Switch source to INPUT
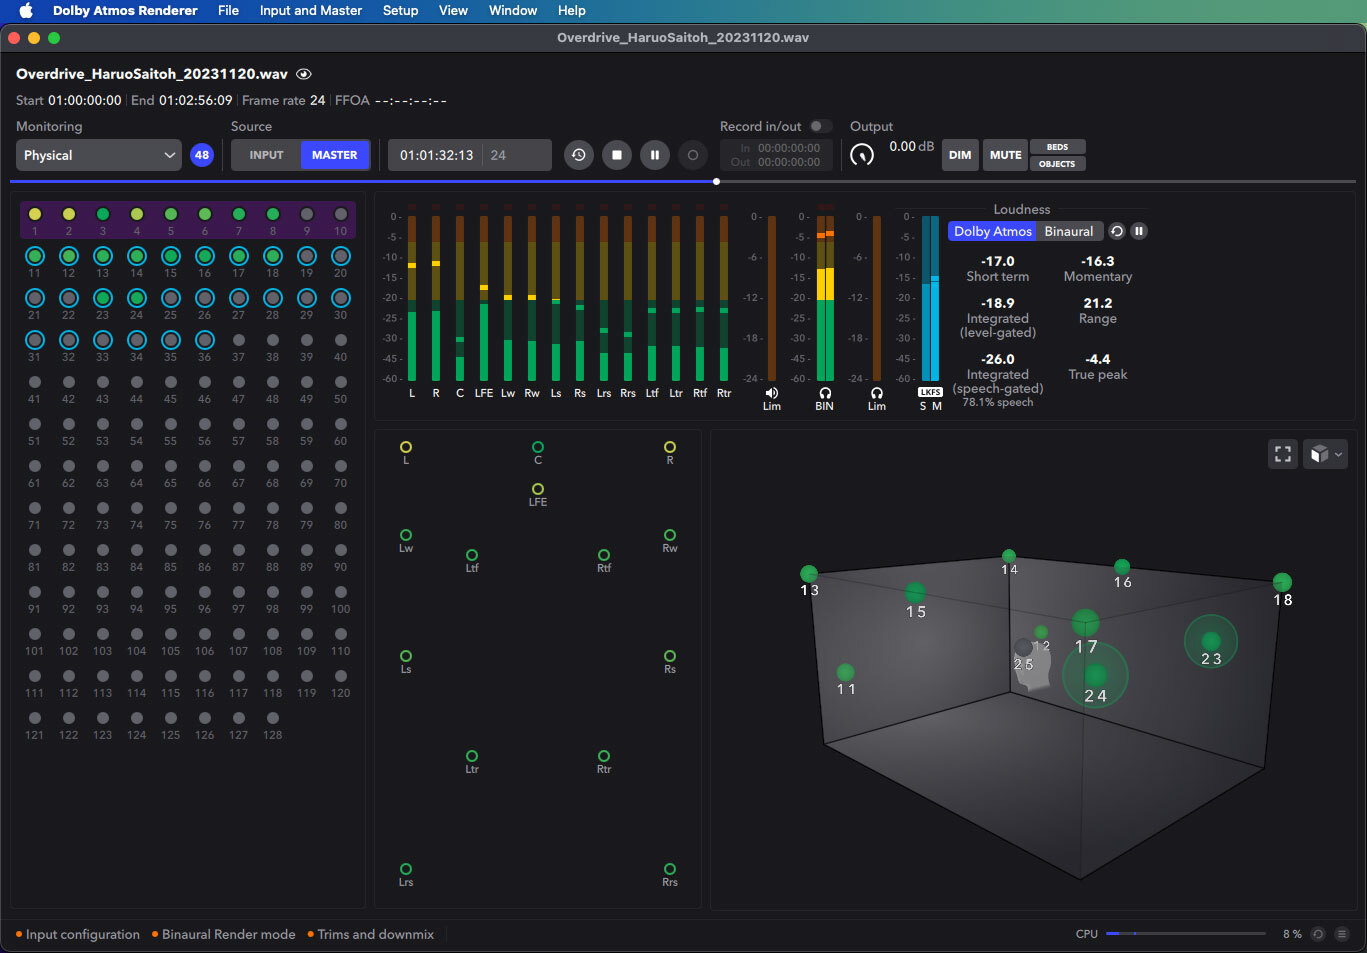Image resolution: width=1367 pixels, height=953 pixels. [266, 155]
